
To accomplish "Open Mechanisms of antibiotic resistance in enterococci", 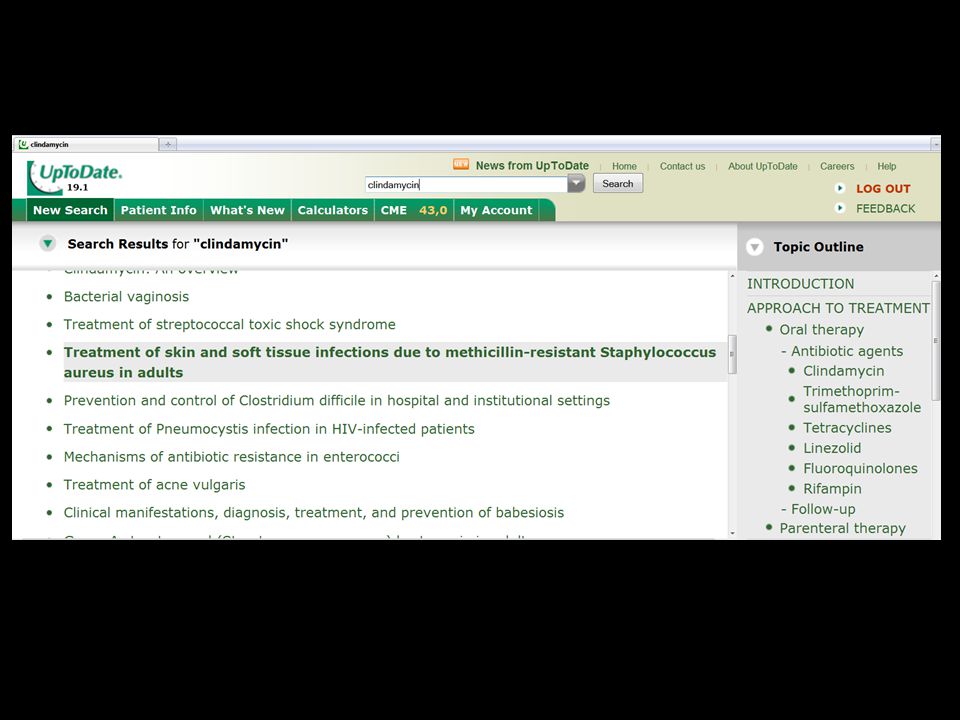I will click(231, 457).
